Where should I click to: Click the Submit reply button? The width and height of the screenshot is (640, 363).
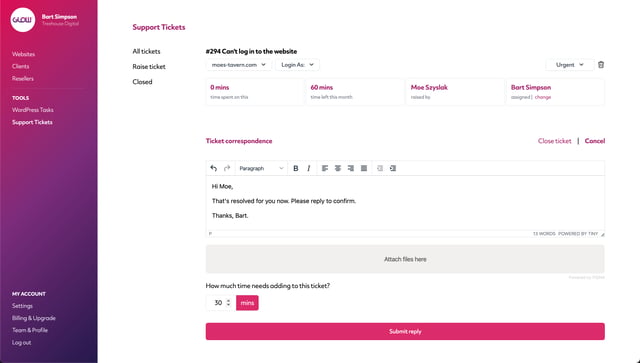click(x=405, y=332)
